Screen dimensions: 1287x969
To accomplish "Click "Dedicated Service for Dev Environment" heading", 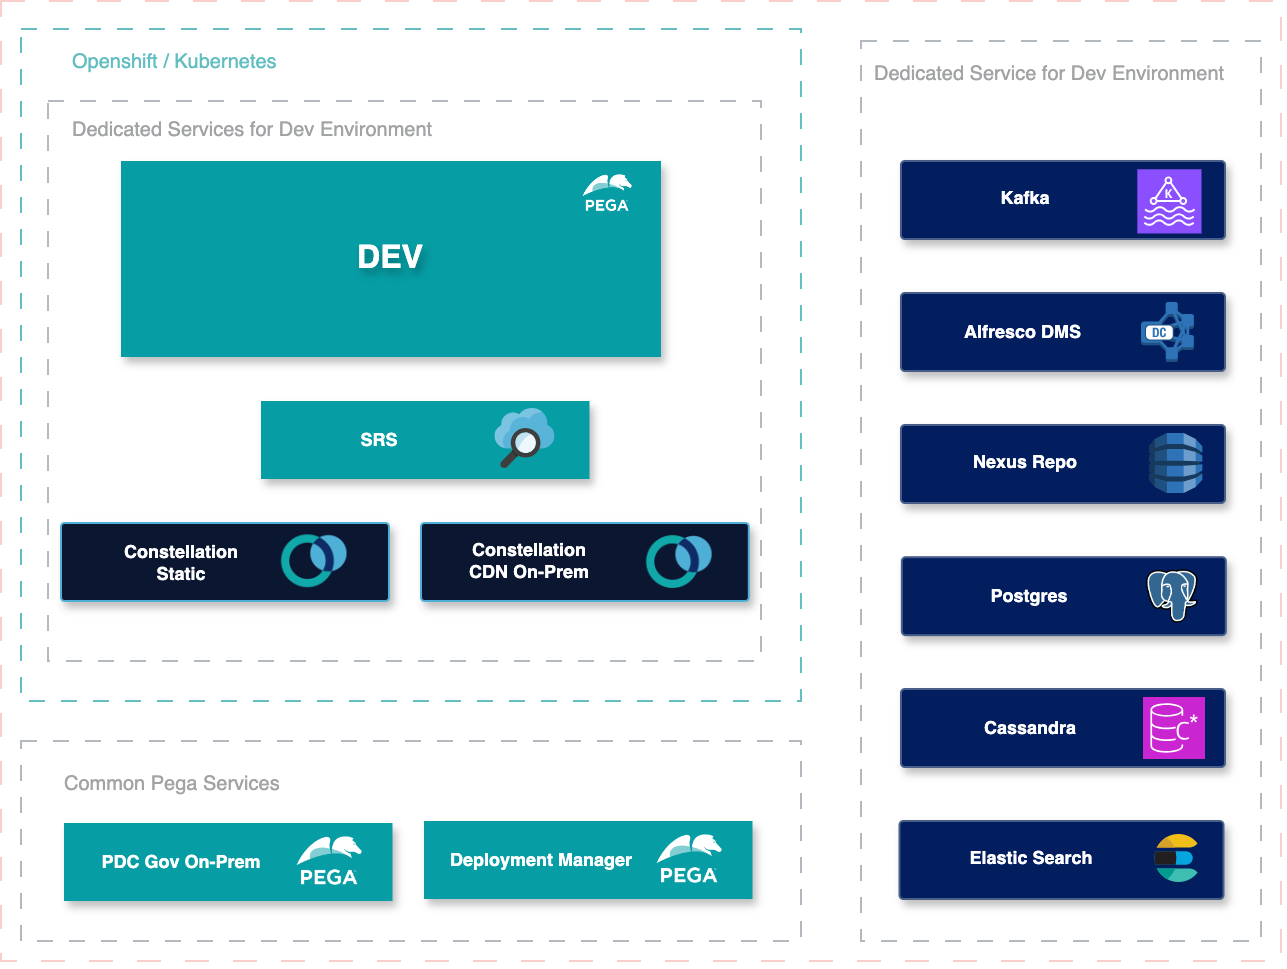I will pos(1049,73).
